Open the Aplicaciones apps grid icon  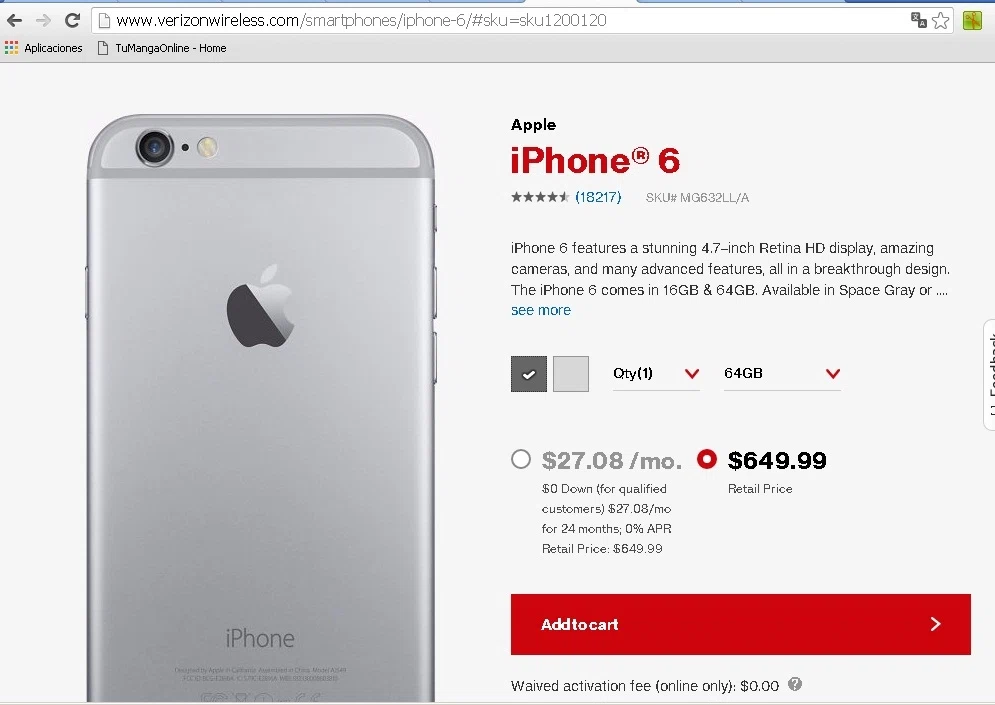pyautogui.click(x=11, y=48)
